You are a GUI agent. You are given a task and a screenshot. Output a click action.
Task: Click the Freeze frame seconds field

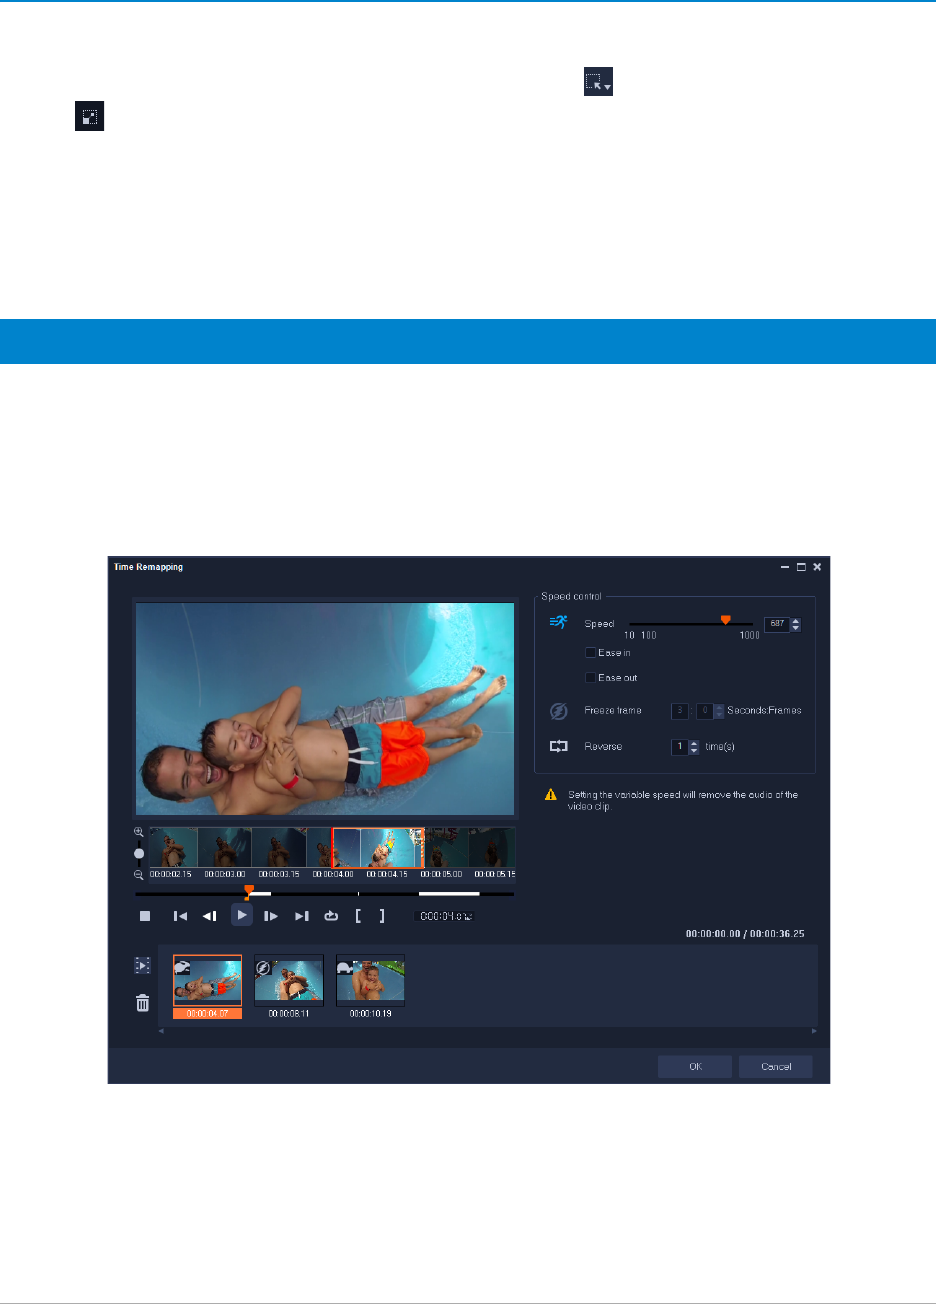(x=678, y=711)
